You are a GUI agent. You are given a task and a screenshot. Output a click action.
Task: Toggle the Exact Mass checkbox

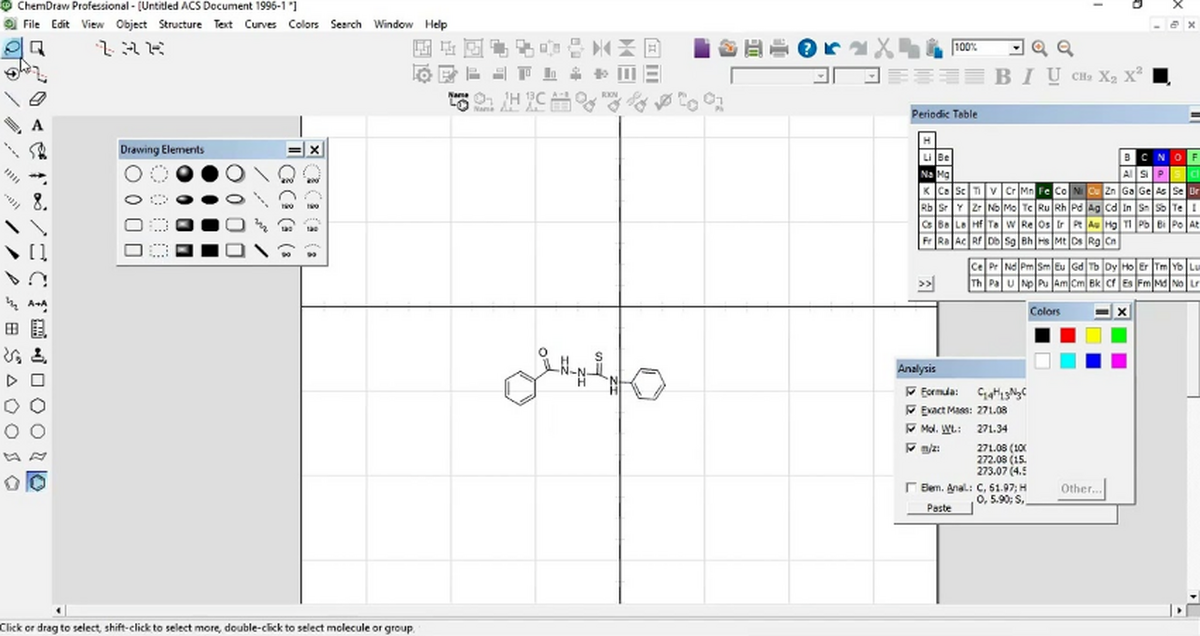910,410
